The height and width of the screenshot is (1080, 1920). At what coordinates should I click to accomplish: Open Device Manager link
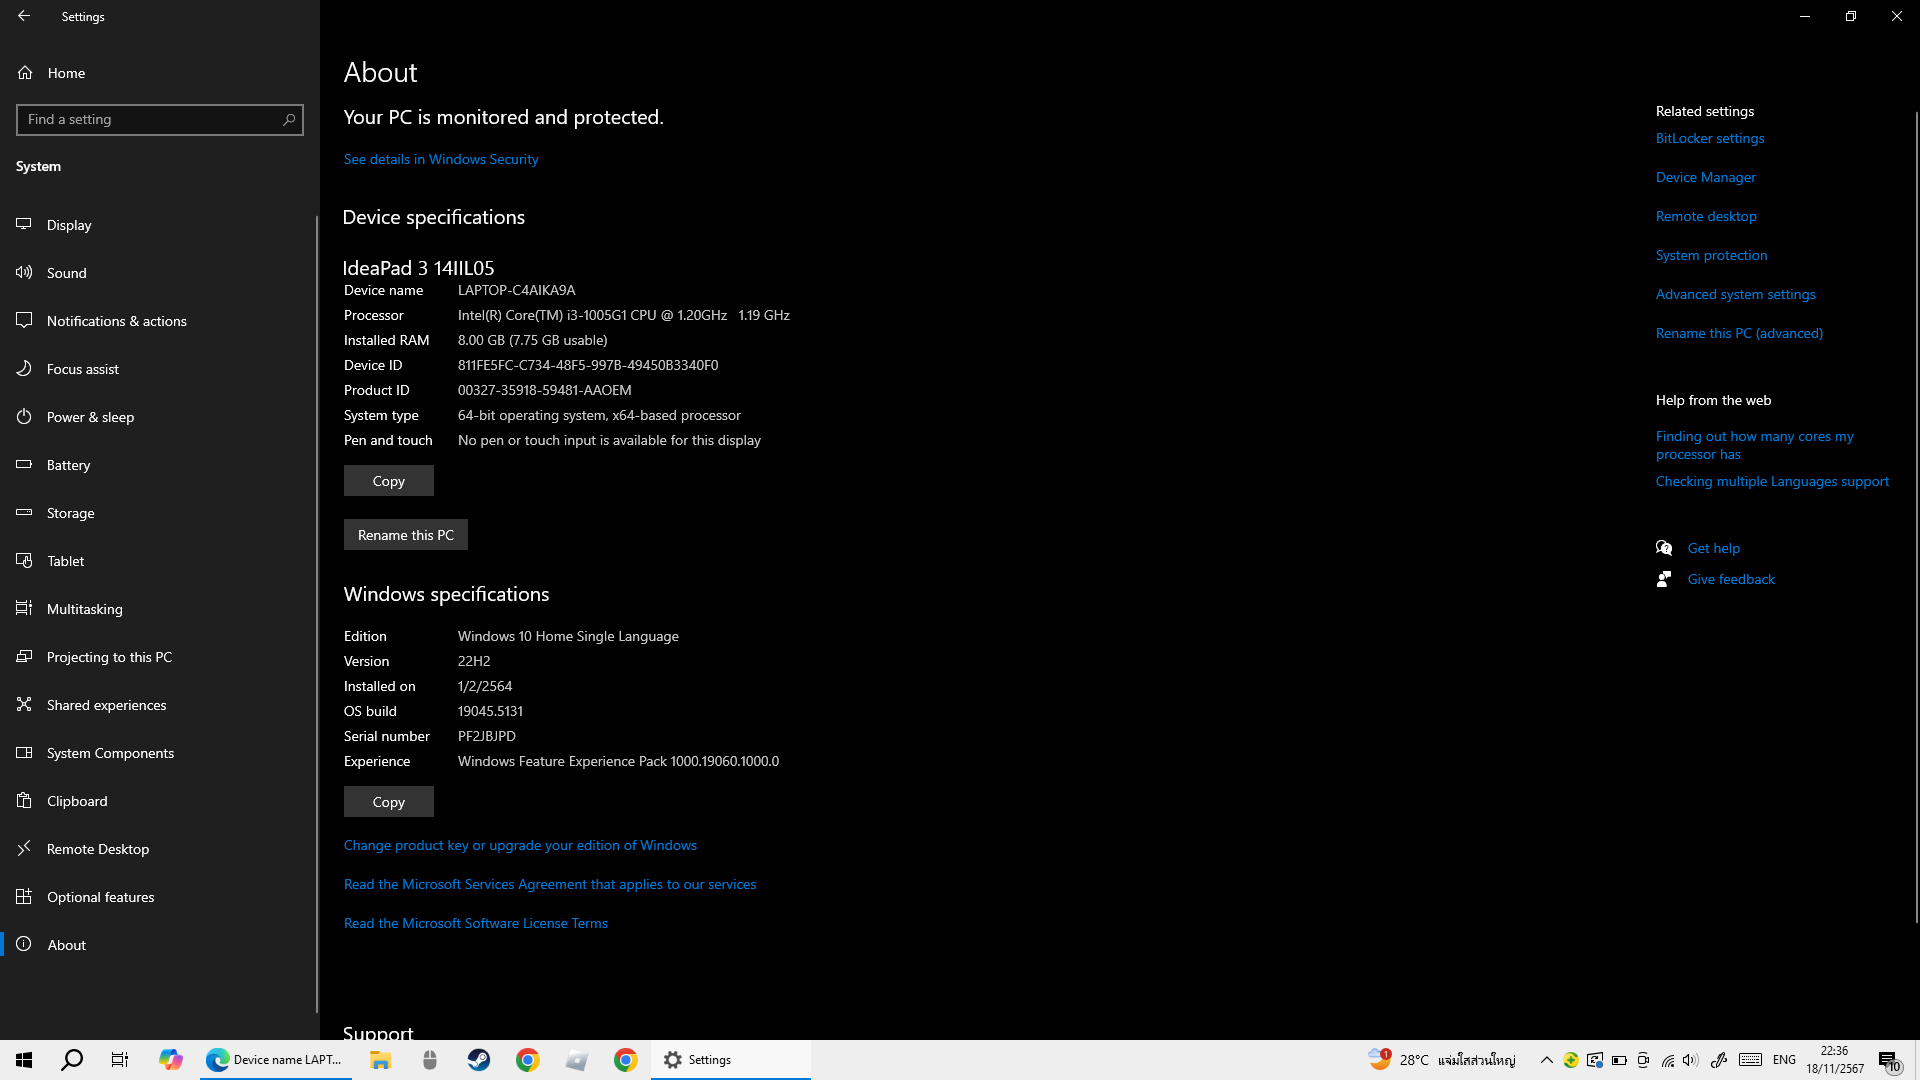(1706, 177)
